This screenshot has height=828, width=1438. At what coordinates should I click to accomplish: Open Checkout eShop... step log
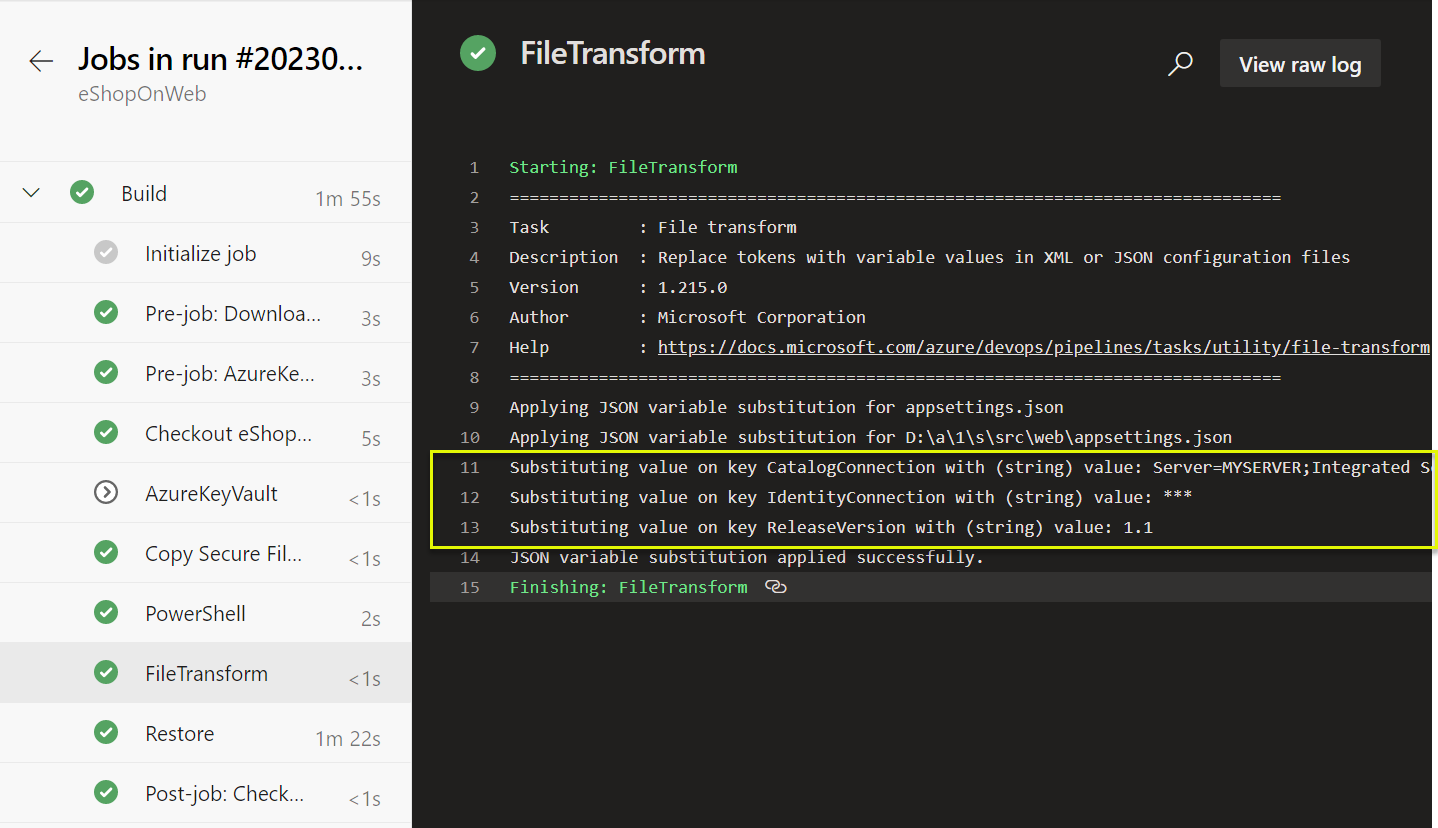click(x=206, y=433)
